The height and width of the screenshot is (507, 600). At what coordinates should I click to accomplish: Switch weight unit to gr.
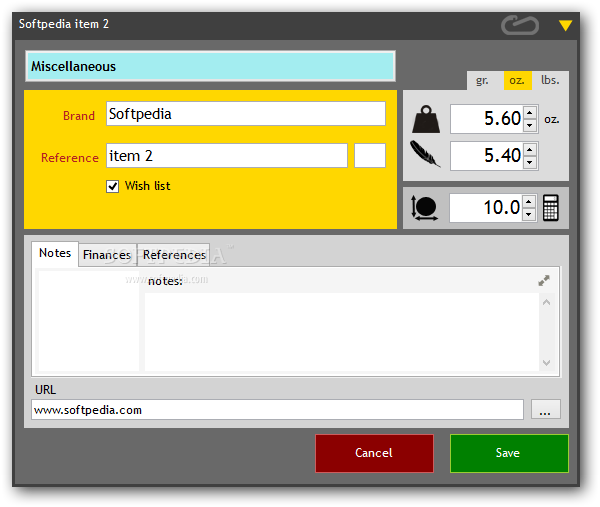click(x=482, y=80)
